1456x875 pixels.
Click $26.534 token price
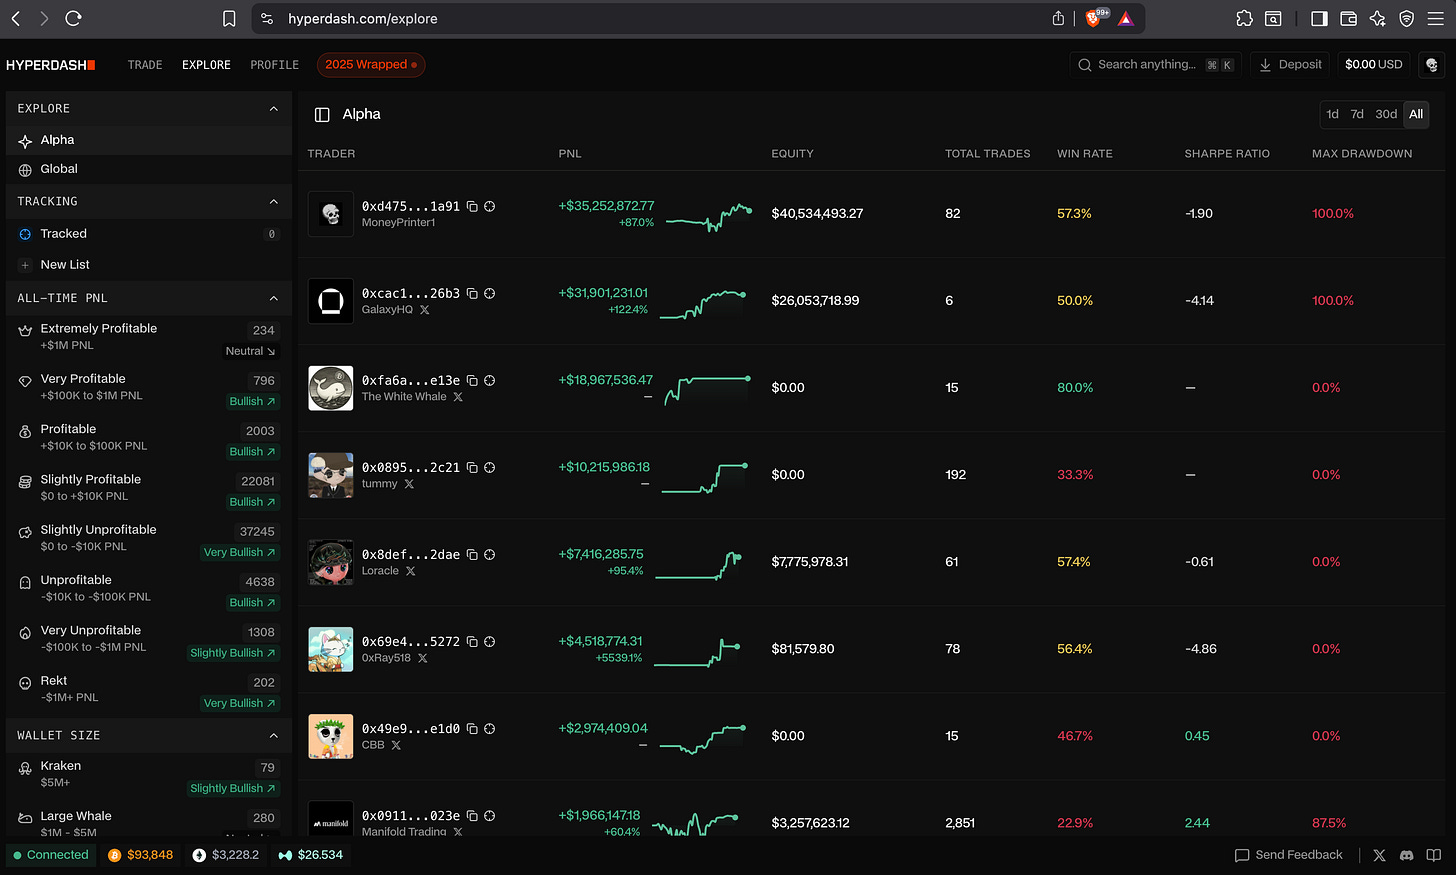311,855
